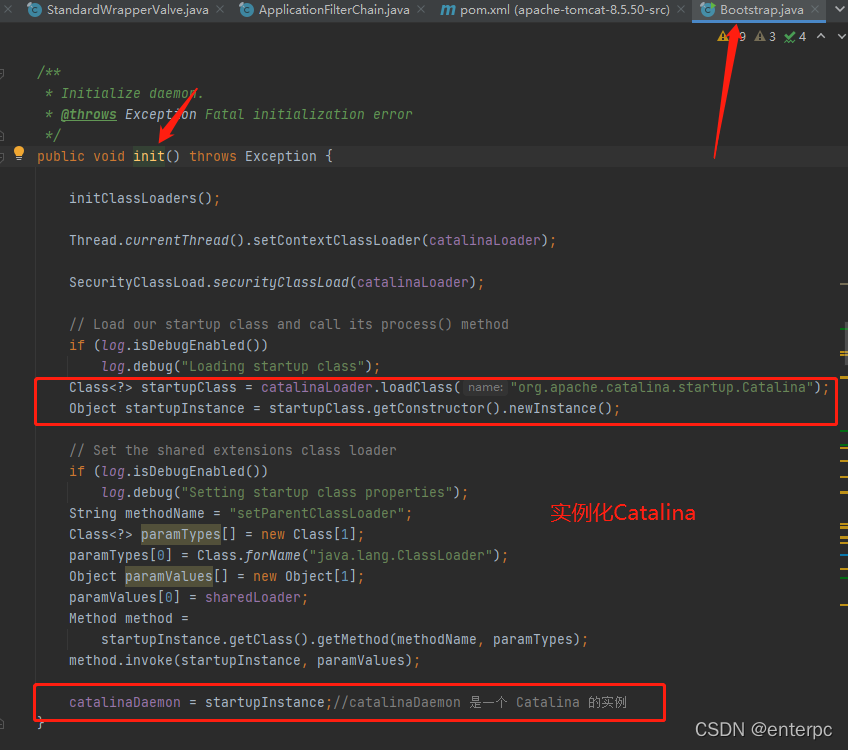This screenshot has width=848, height=750.
Task: Open the weak warnings count showing 3
Action: point(765,36)
